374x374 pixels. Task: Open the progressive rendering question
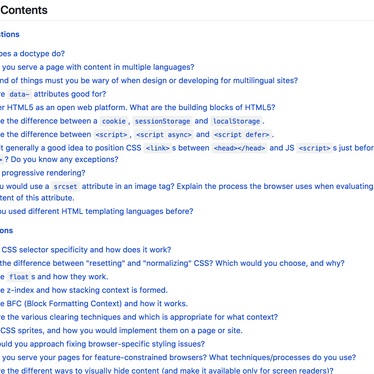point(43,173)
